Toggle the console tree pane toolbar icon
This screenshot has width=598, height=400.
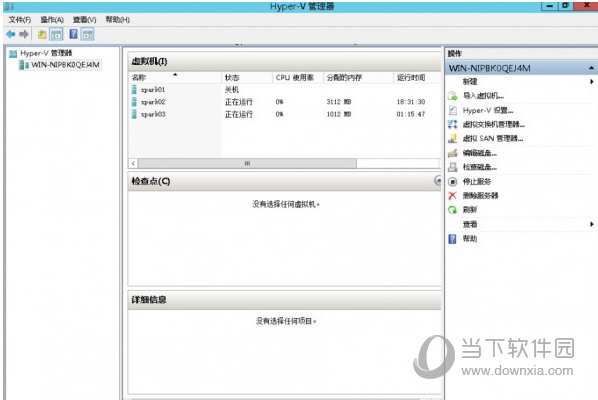56,35
